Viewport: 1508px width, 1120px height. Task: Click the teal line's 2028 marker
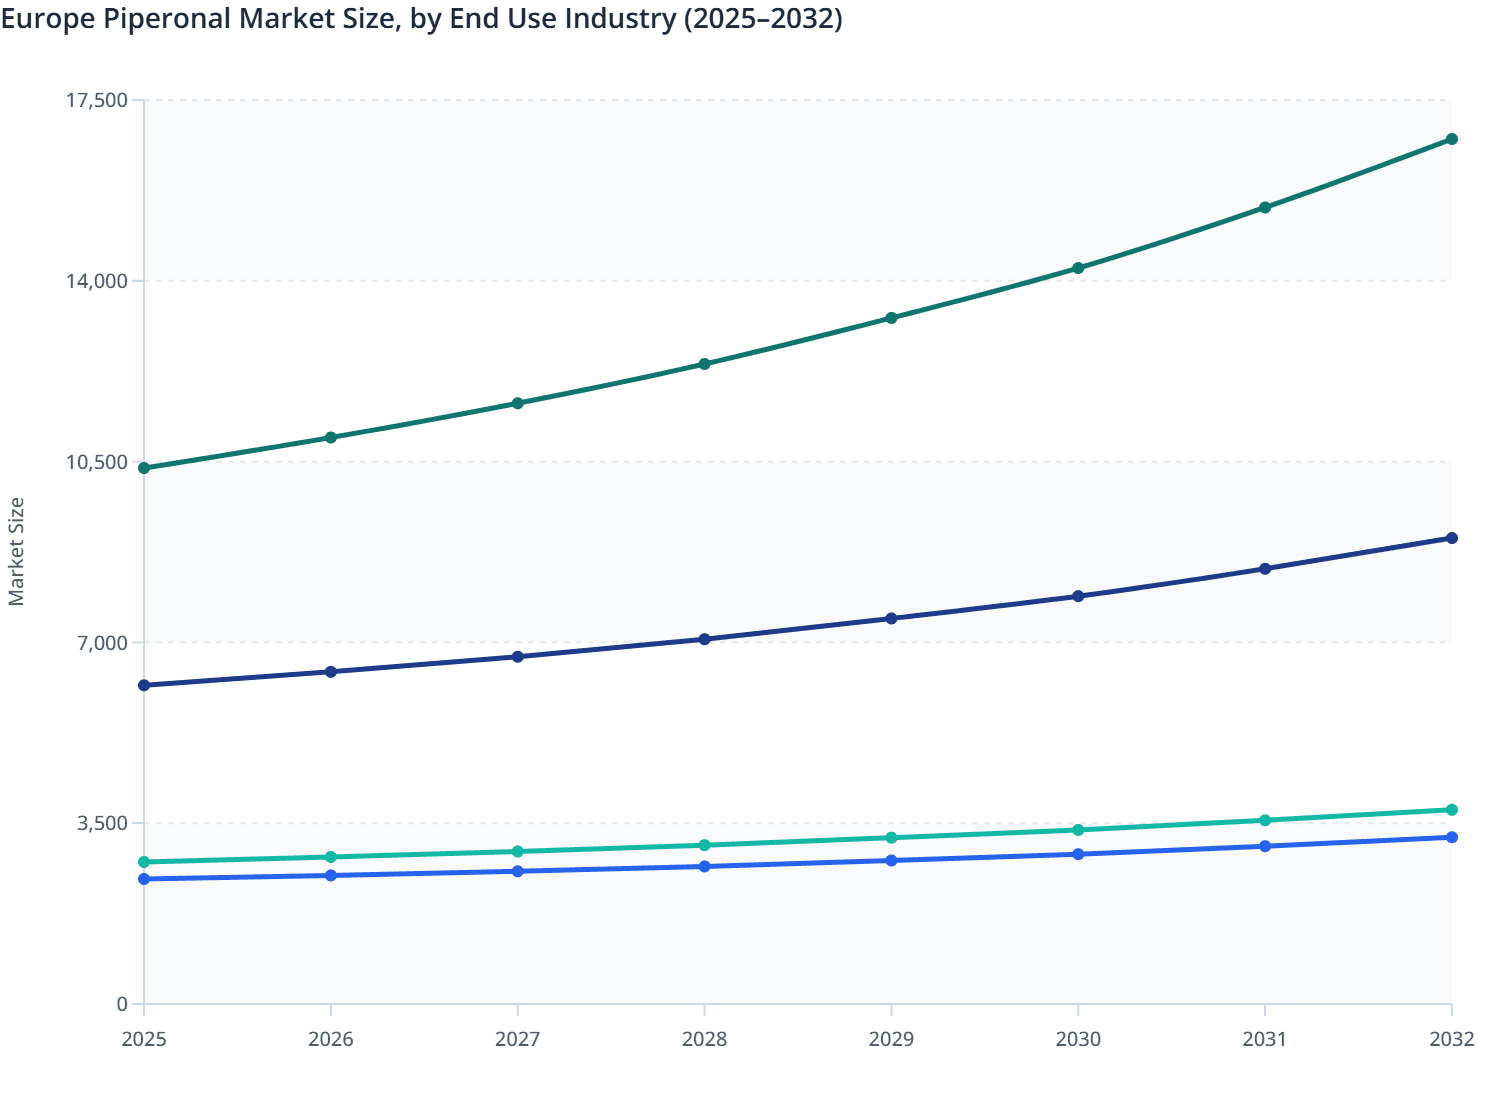pos(705,845)
